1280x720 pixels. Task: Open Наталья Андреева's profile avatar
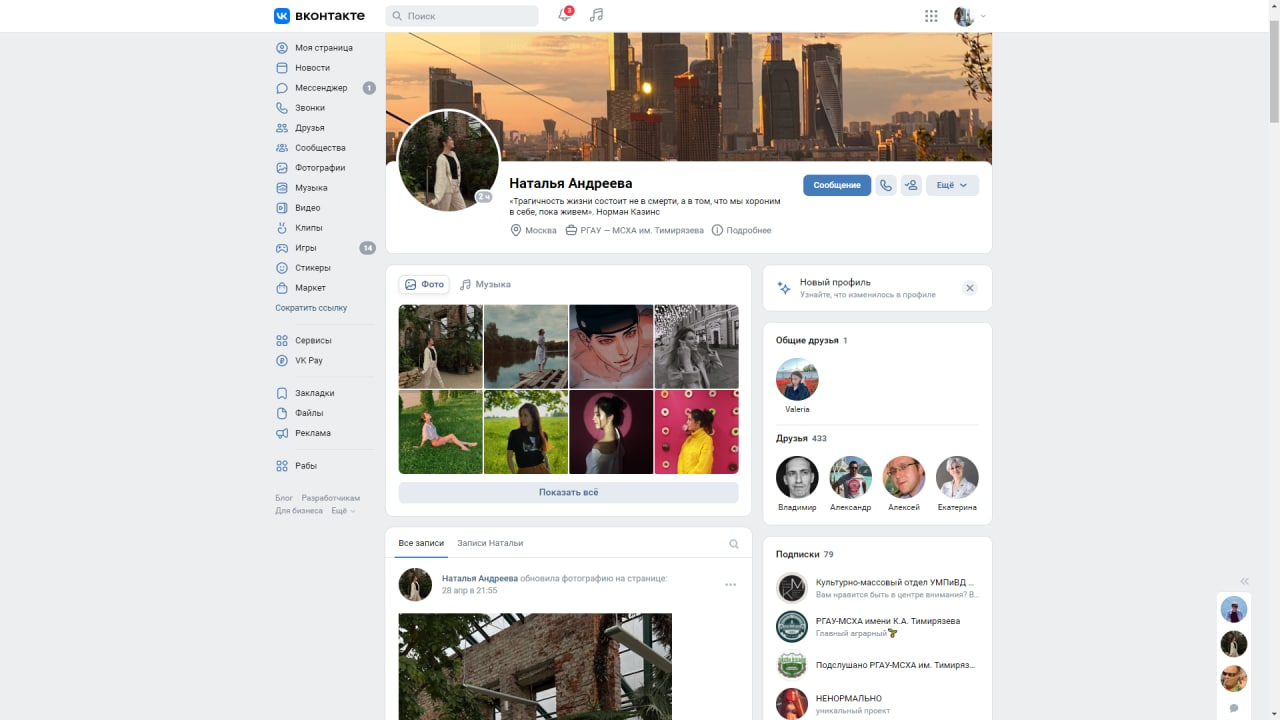click(448, 161)
